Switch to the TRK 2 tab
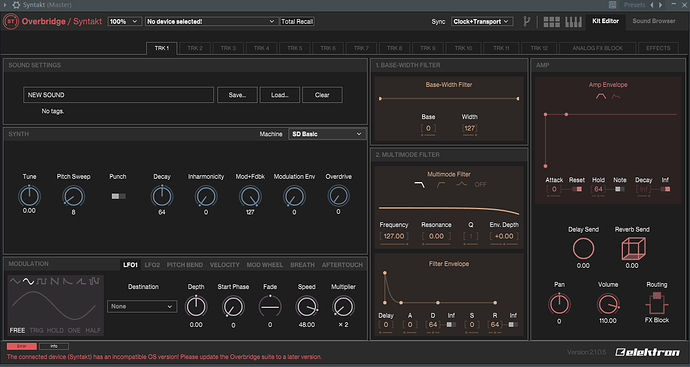 [195, 48]
